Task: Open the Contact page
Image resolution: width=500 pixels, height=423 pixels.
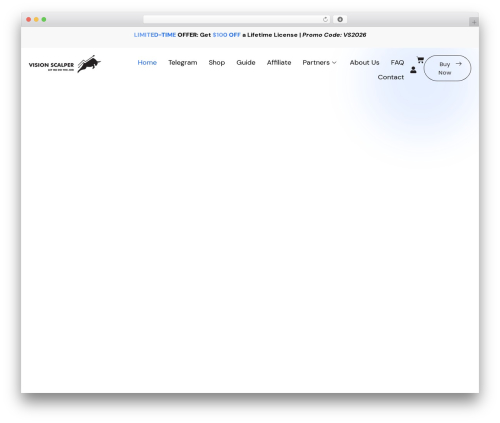Action: point(391,77)
